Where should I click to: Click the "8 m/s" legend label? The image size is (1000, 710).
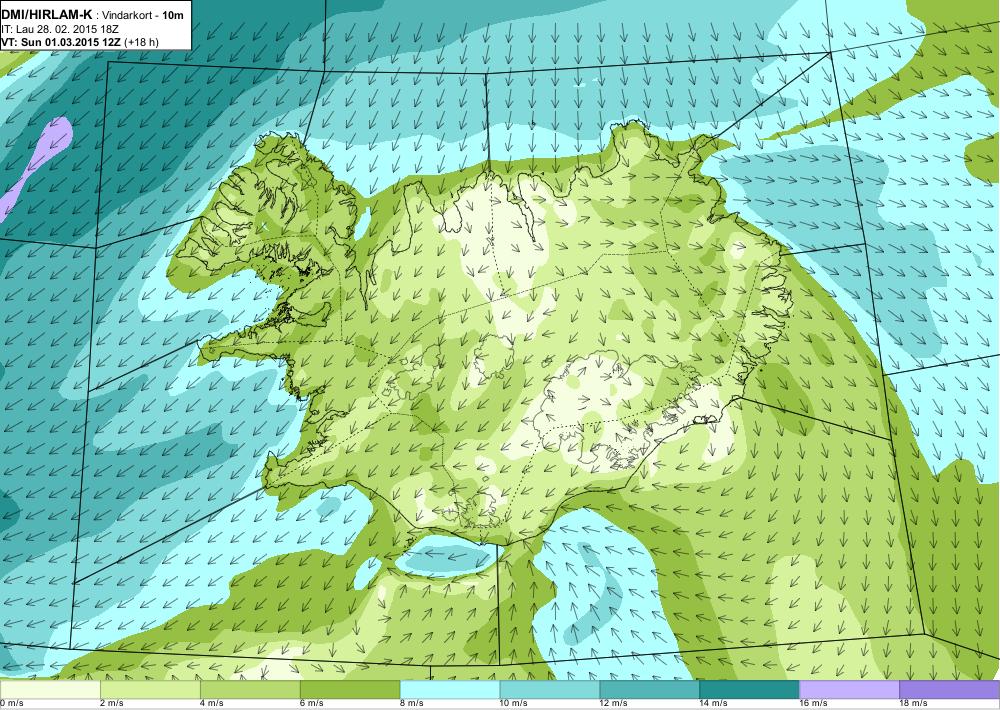click(x=412, y=704)
